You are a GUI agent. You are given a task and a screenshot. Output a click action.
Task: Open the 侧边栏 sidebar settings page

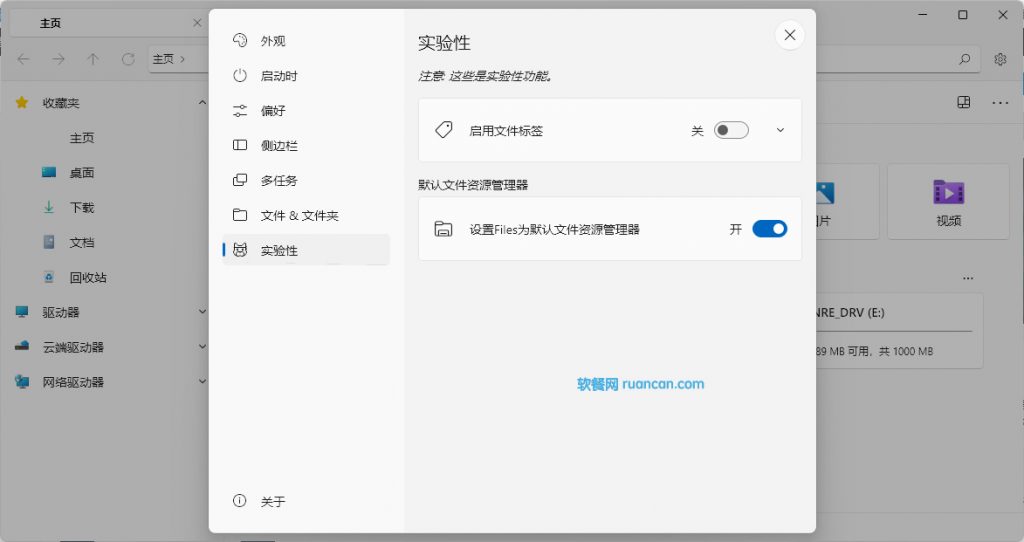[279, 146]
